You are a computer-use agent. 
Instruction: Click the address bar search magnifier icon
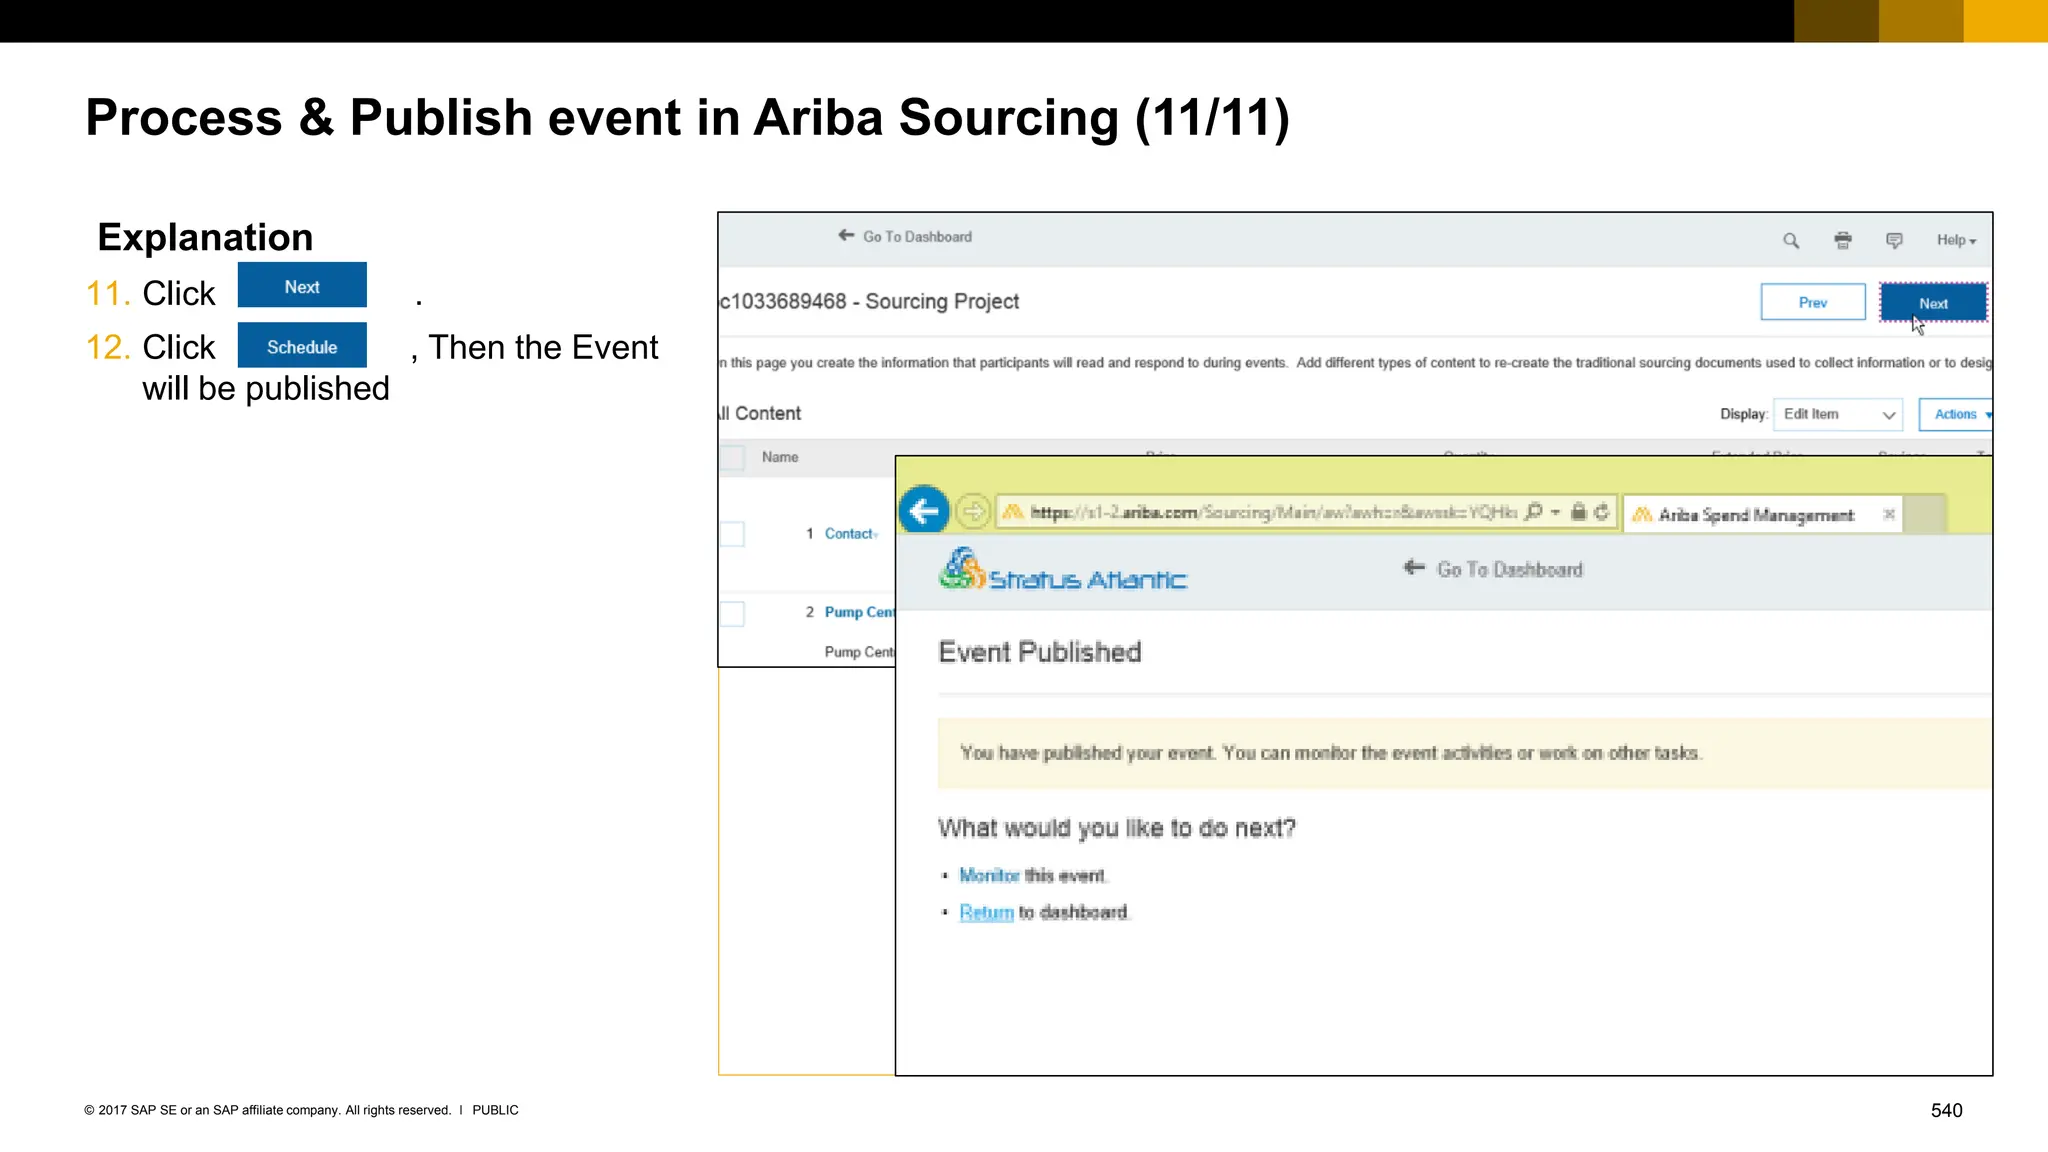(1533, 512)
